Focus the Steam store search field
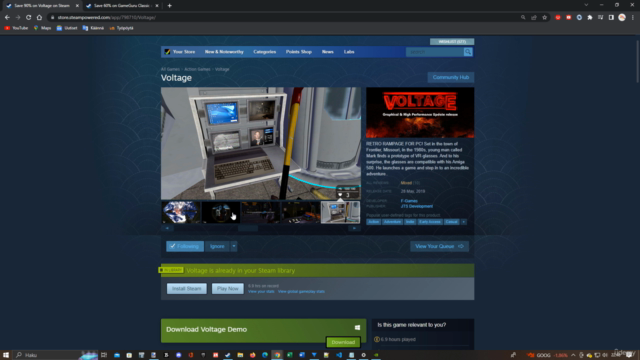 tap(435, 52)
